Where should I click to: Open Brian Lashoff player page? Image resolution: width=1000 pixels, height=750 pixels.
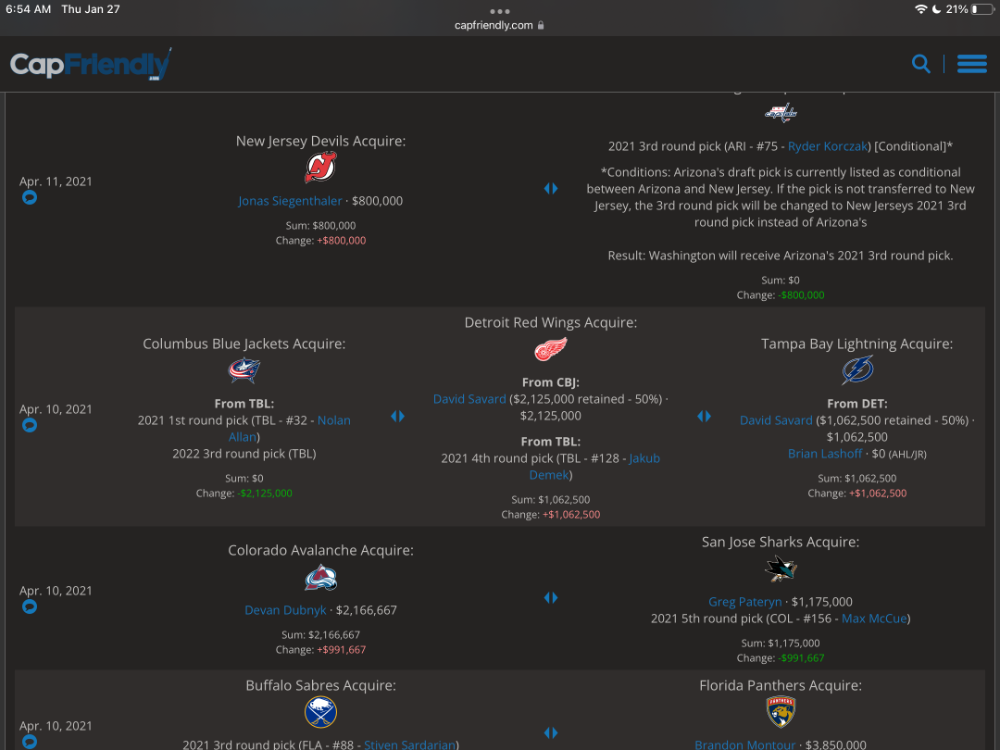(x=825, y=453)
